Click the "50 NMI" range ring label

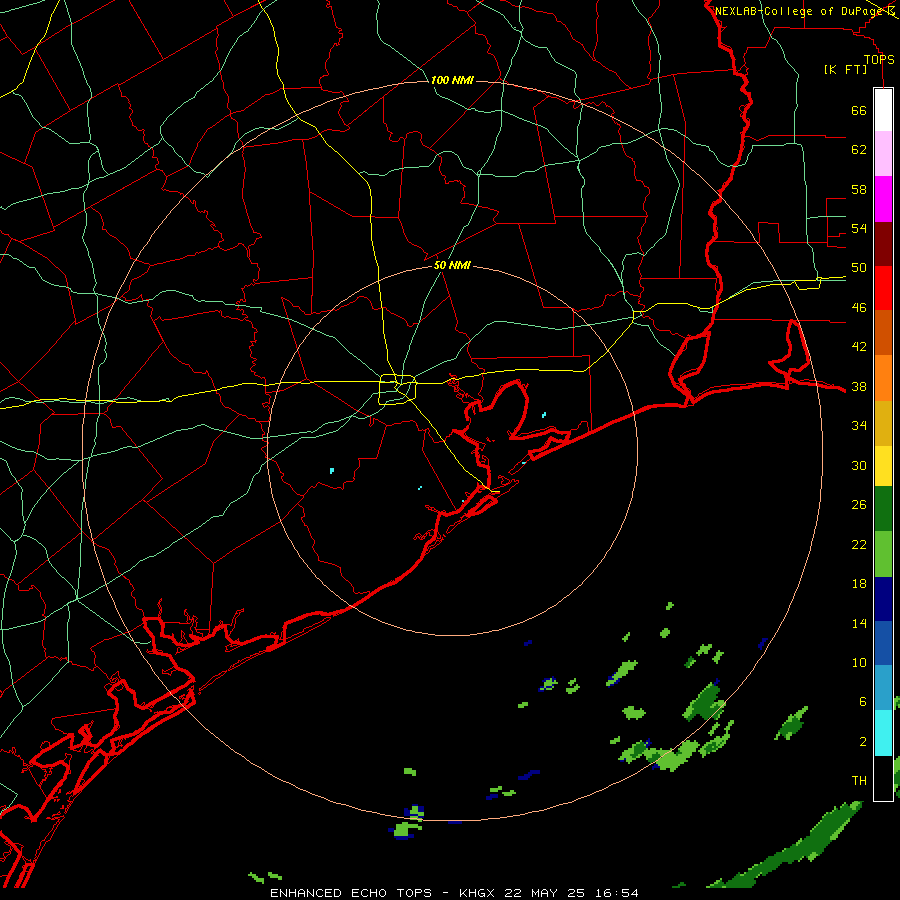click(x=452, y=265)
